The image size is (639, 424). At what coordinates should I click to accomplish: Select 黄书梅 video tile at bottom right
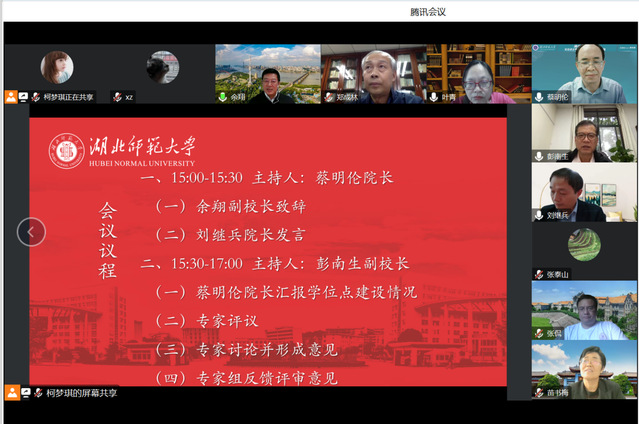[584, 368]
